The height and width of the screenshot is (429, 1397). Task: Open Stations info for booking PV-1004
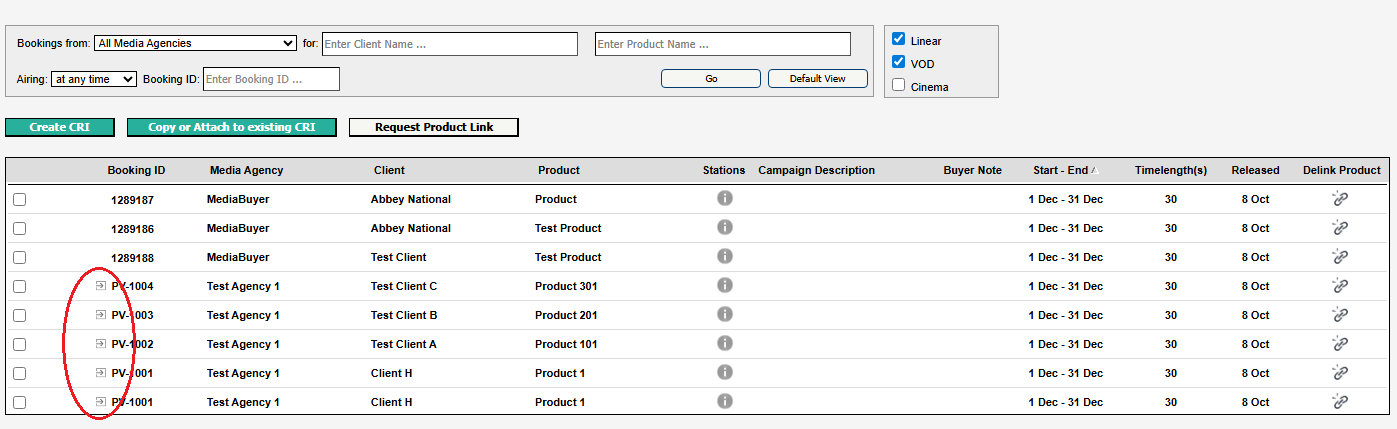pyautogui.click(x=725, y=285)
